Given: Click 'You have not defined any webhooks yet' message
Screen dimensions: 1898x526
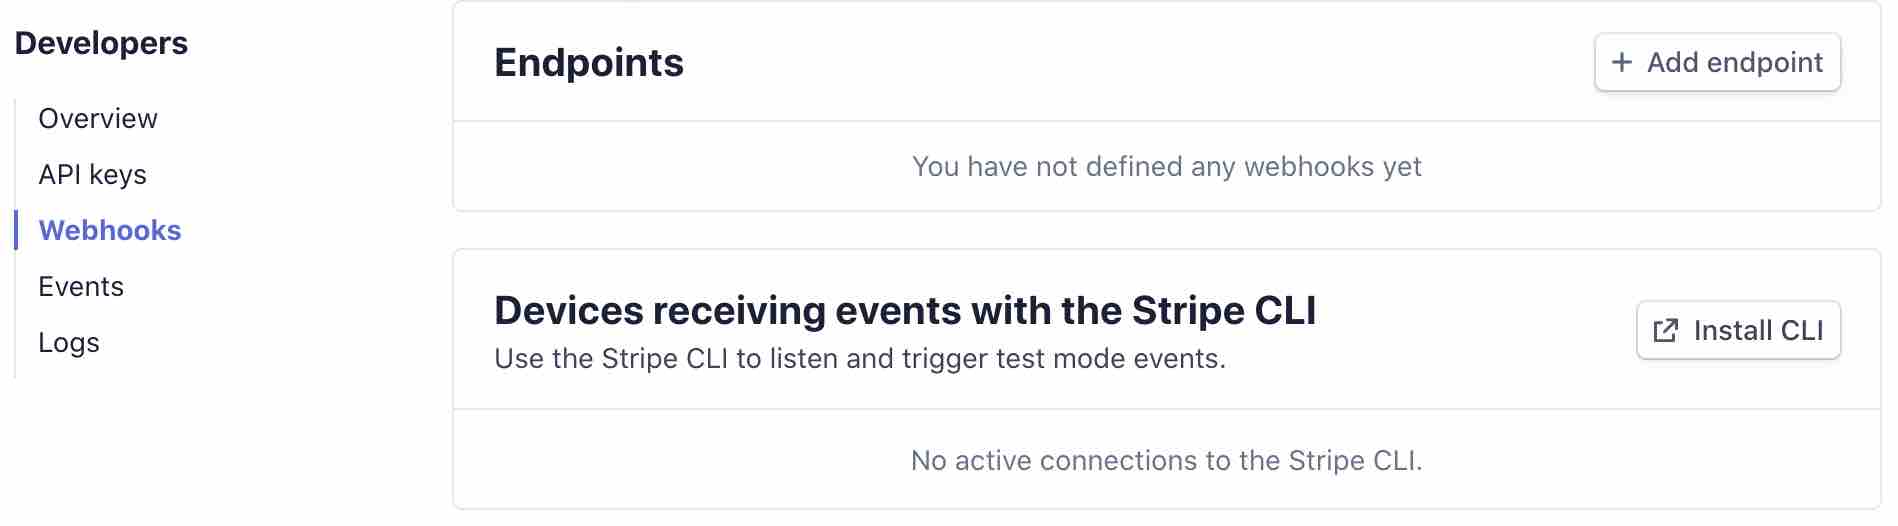Looking at the screenshot, I should [x=1166, y=166].
